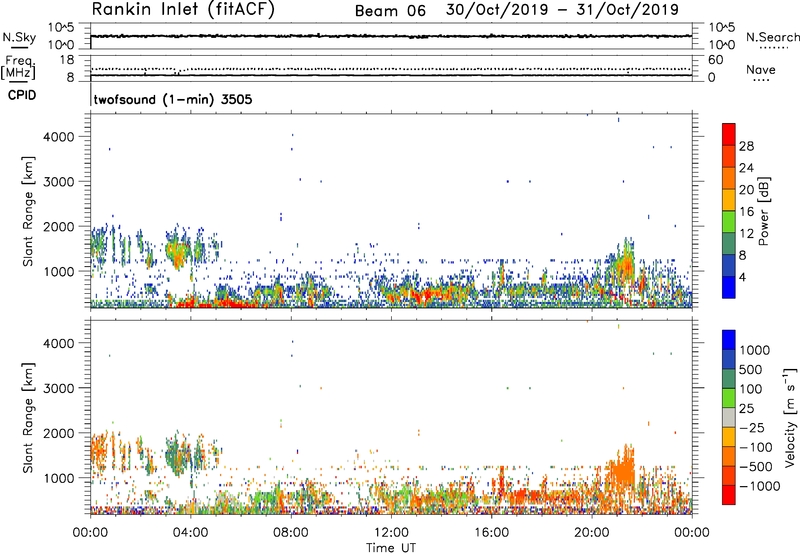The width and height of the screenshot is (800, 554).
Task: Click the '20:00' time axis tick label
Action: coord(591,533)
